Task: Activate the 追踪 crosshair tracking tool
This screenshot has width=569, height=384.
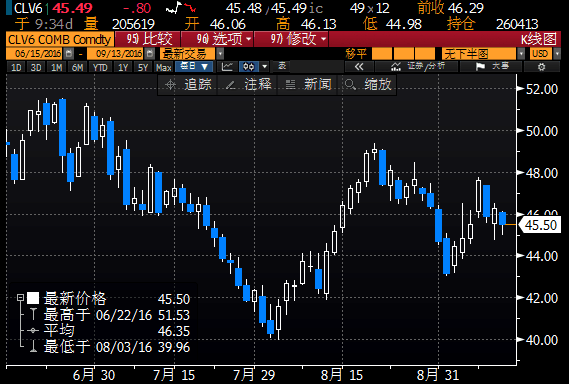Action: click(188, 85)
